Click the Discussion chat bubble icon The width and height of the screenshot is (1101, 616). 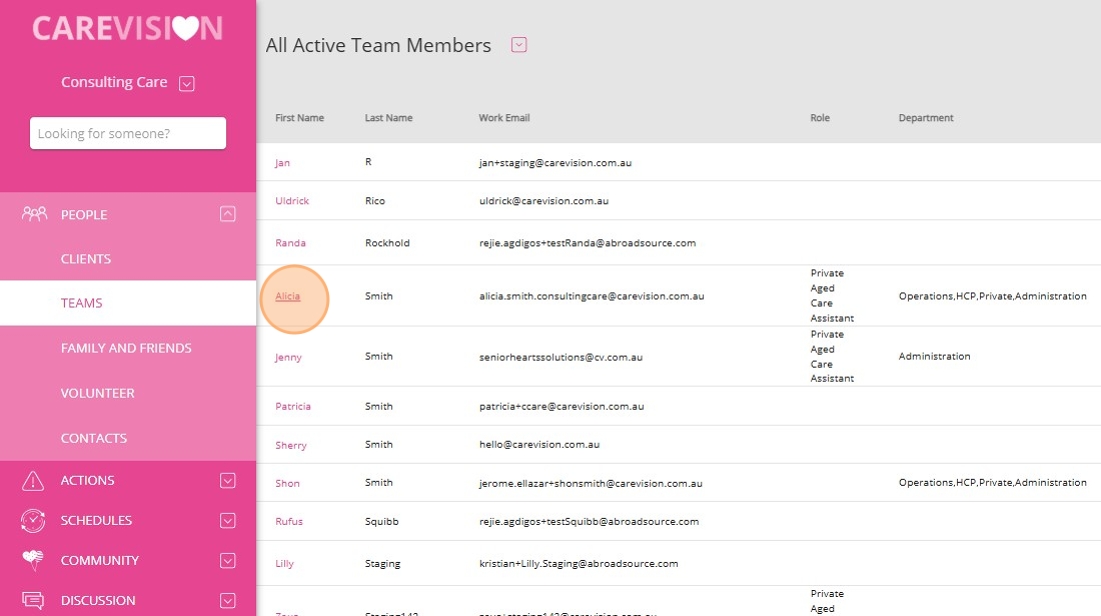33,600
